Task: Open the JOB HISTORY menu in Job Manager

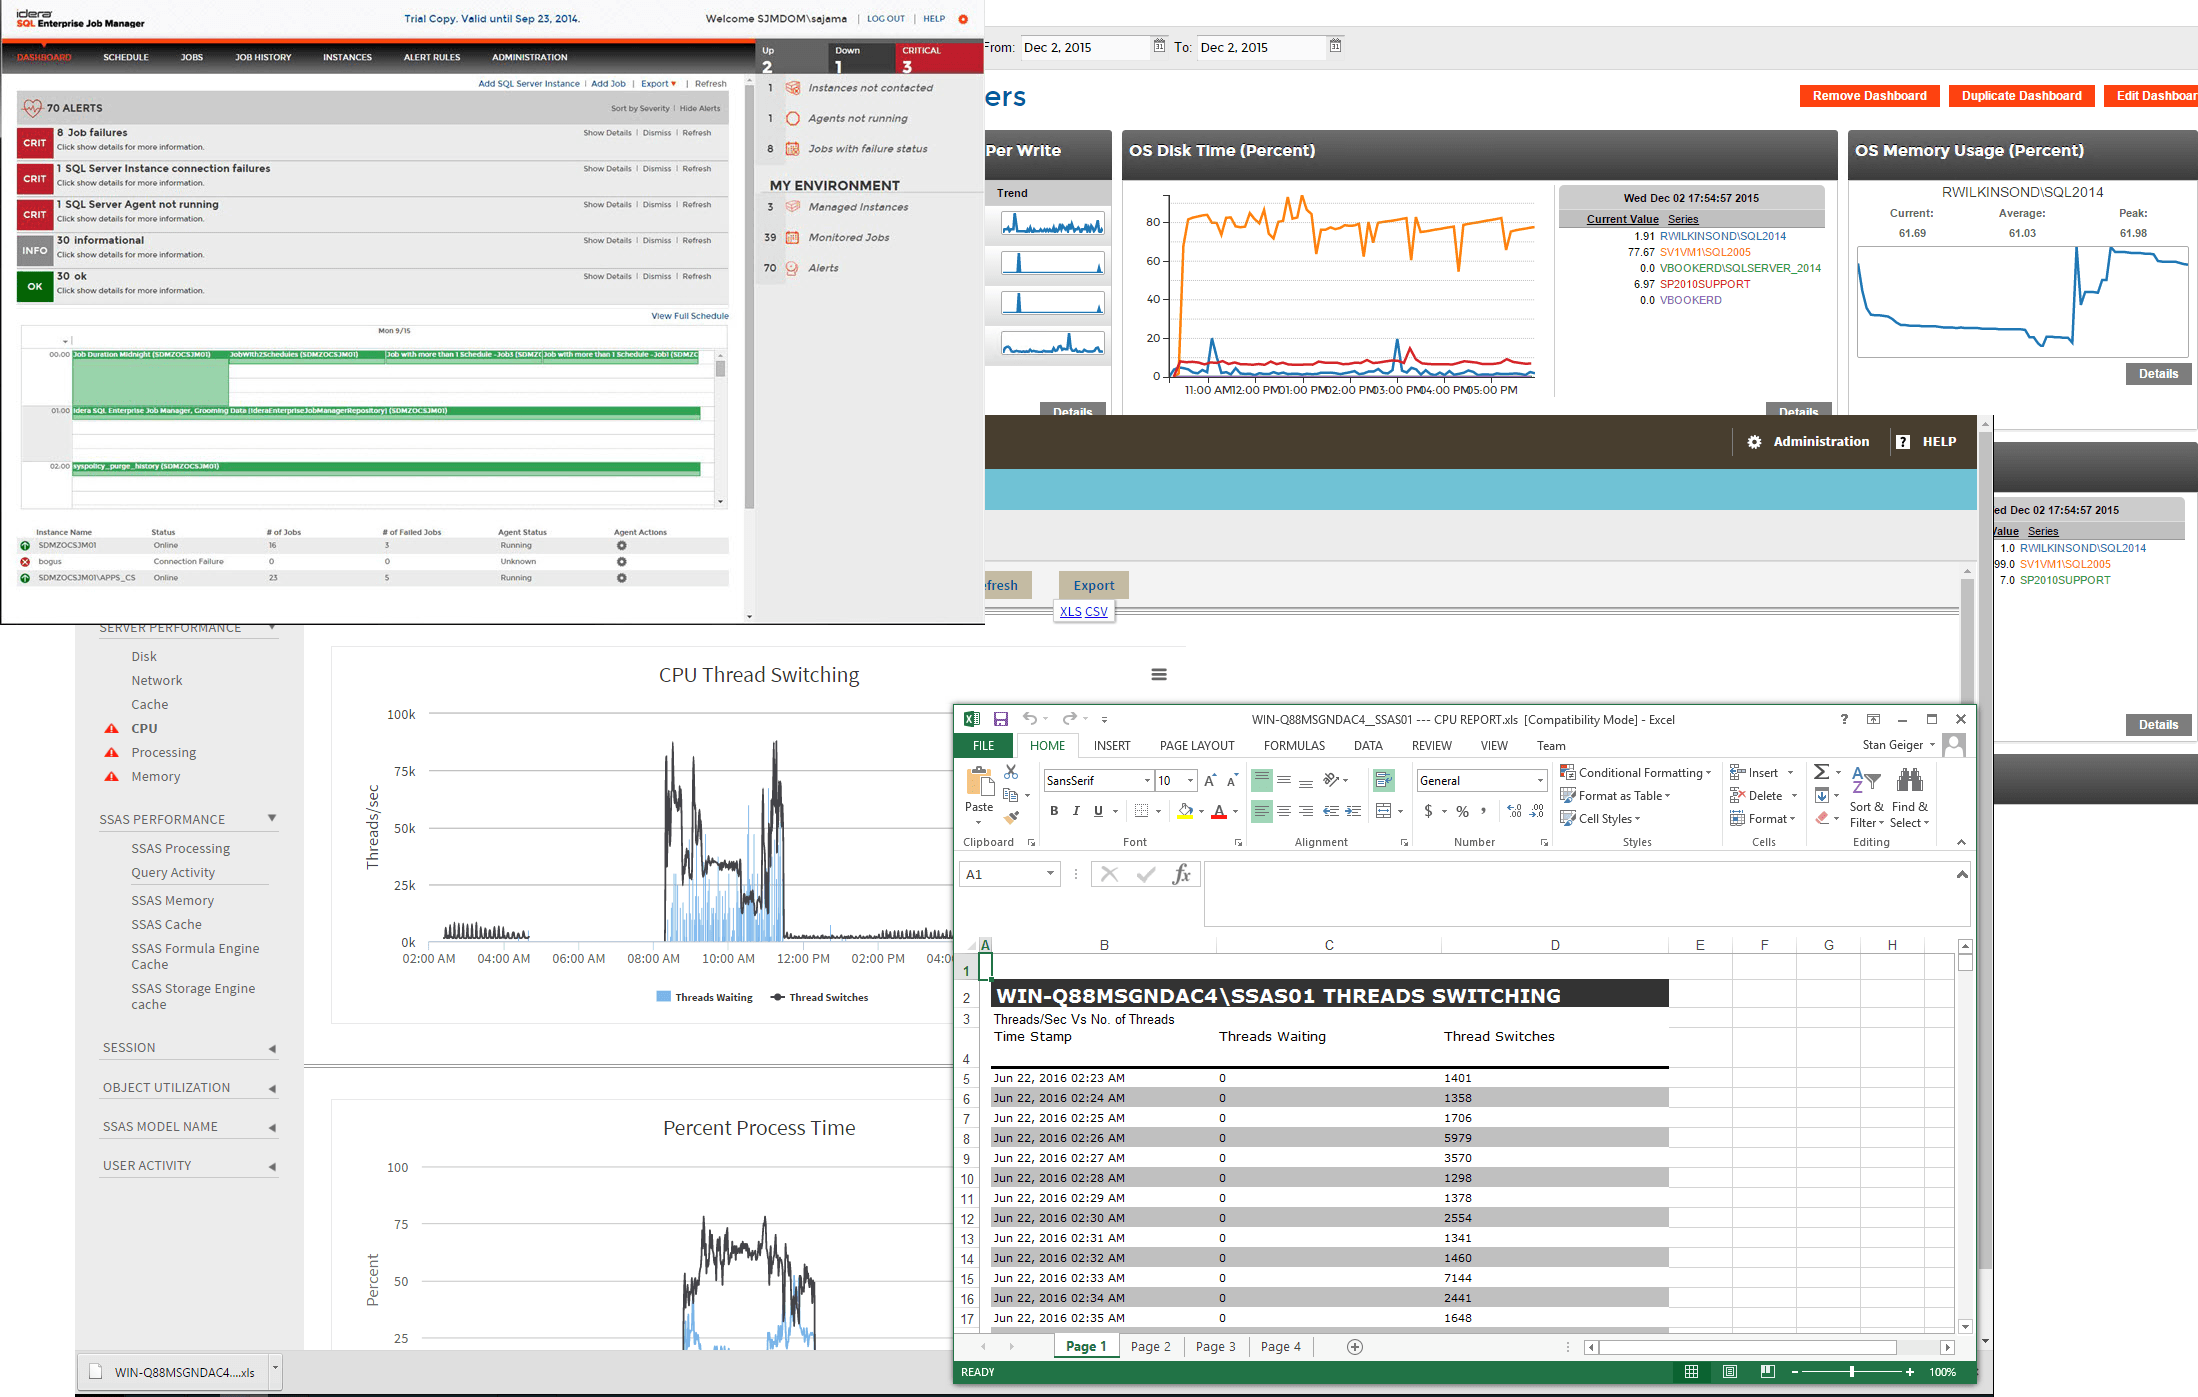Action: (x=263, y=57)
